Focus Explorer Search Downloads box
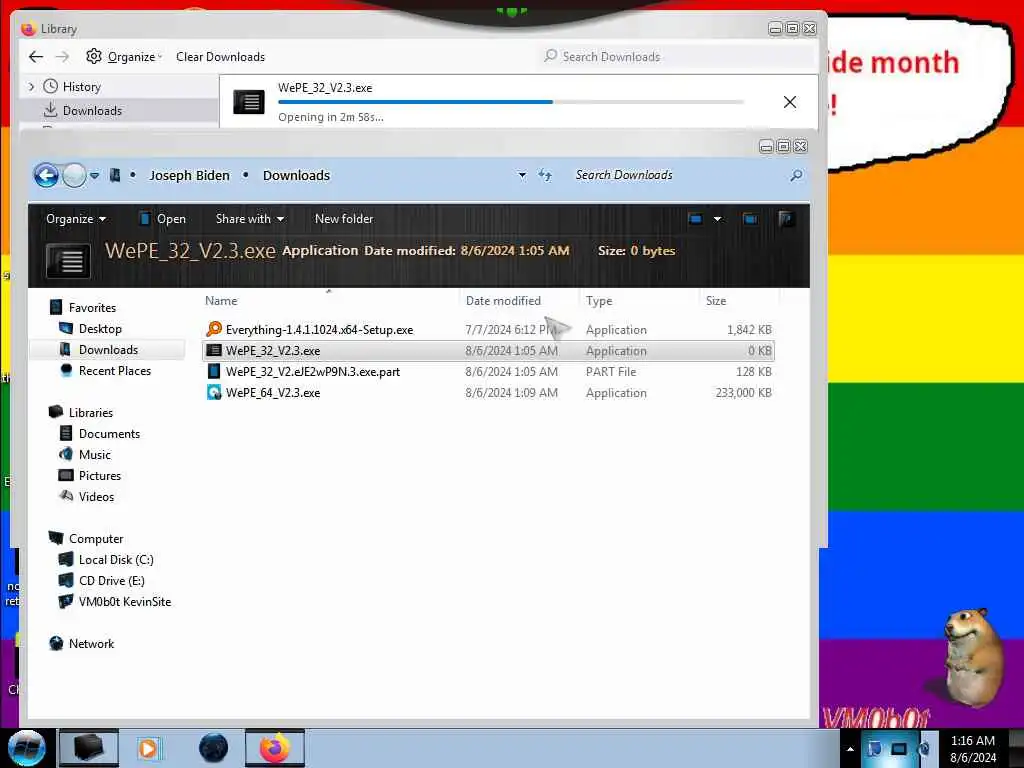This screenshot has width=1024, height=768. pyautogui.click(x=679, y=175)
